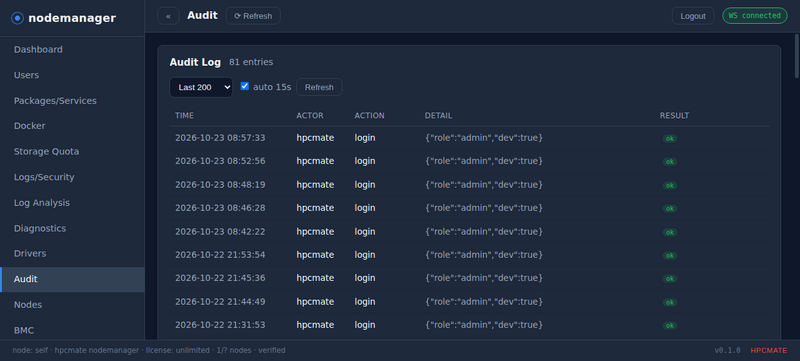This screenshot has width=800, height=361.
Task: Select timestamp 2026-10-23 08:57:33
Action: [220, 138]
